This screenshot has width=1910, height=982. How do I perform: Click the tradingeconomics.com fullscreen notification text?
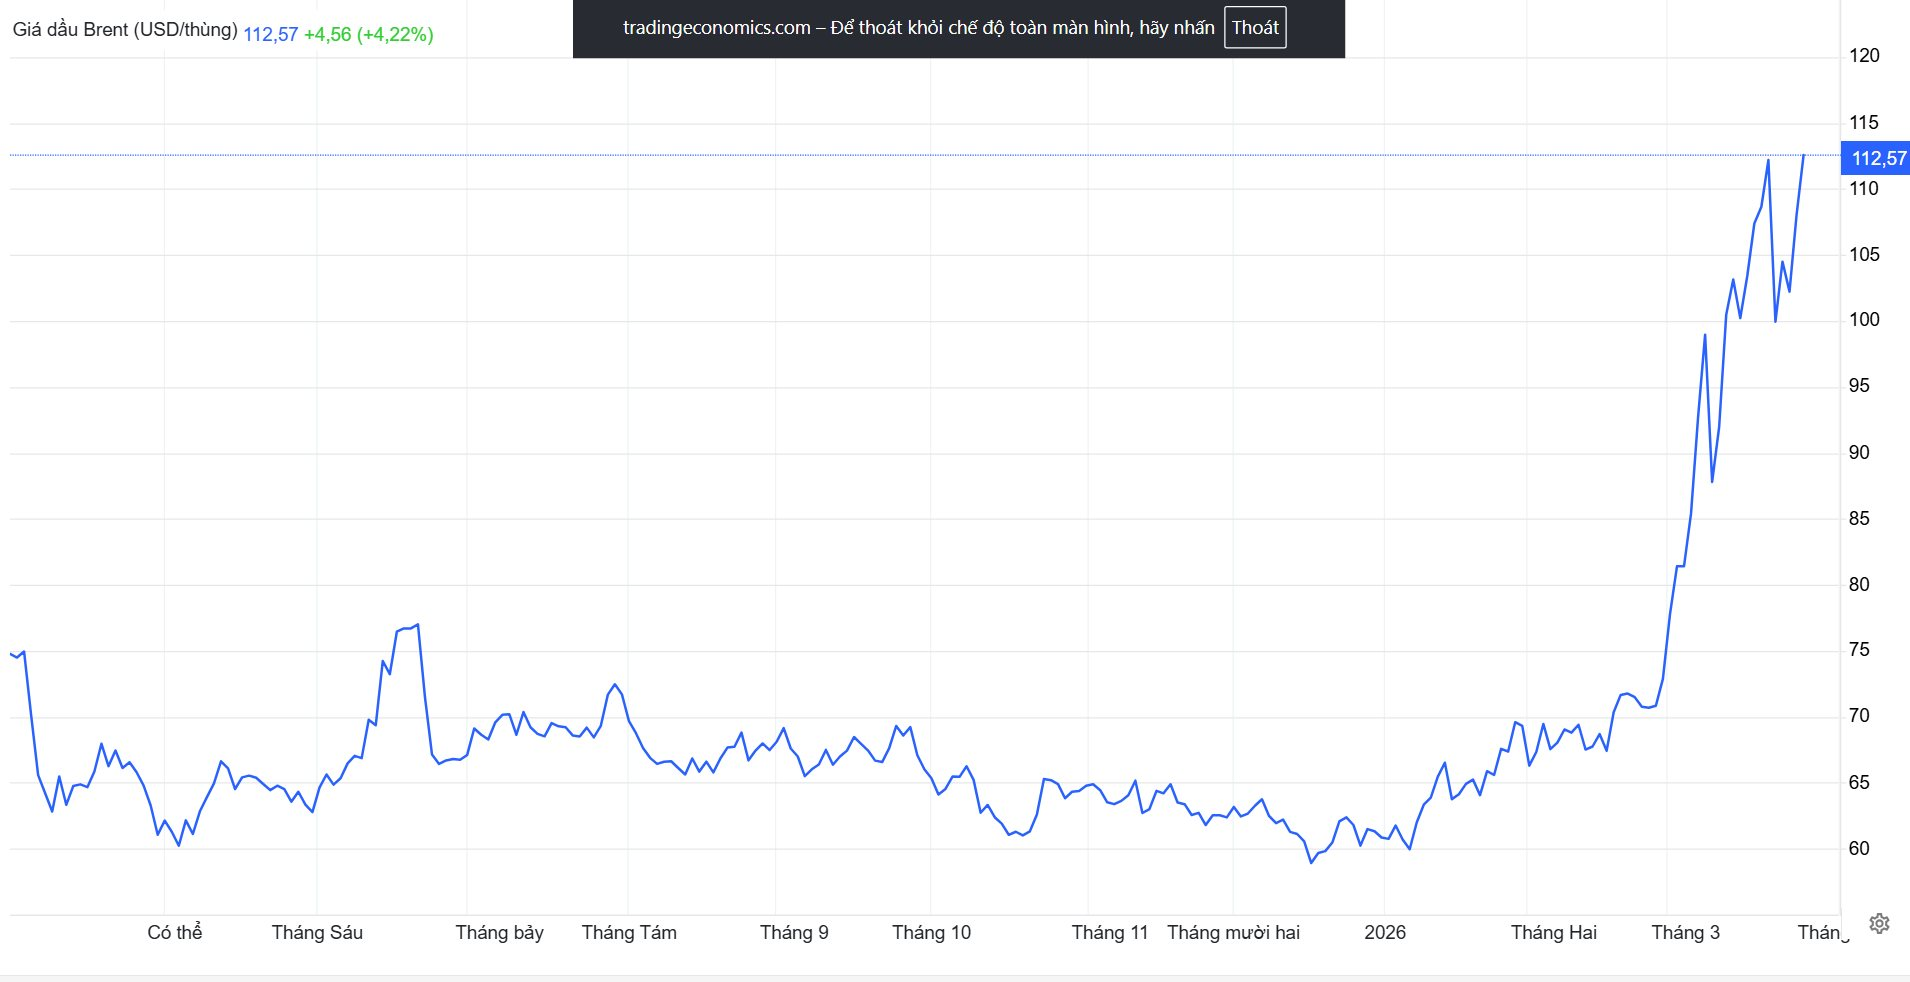917,28
